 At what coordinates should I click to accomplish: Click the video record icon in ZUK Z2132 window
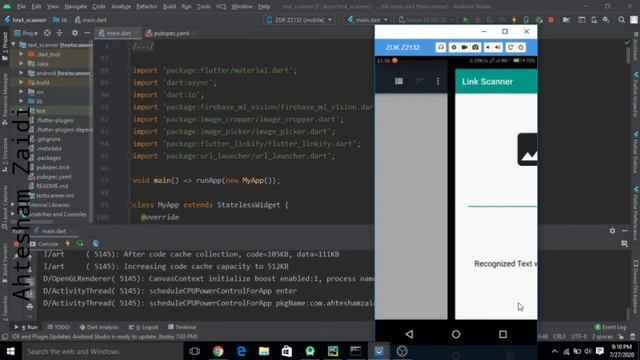[464, 47]
